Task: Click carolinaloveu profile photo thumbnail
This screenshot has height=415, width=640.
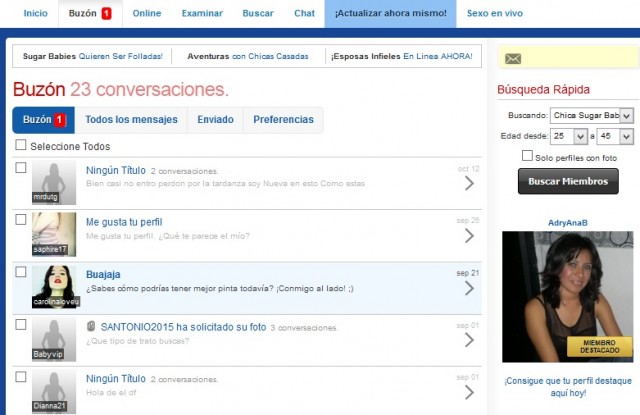Action: tap(54, 286)
